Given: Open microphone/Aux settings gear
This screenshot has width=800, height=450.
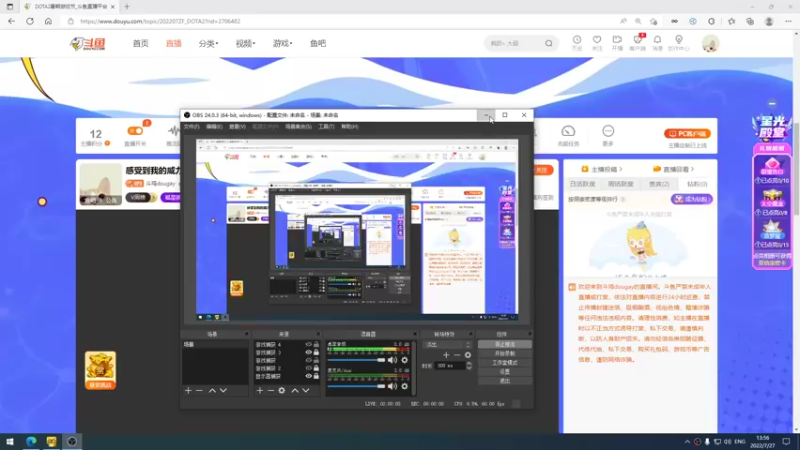Looking at the screenshot, I should tap(405, 386).
